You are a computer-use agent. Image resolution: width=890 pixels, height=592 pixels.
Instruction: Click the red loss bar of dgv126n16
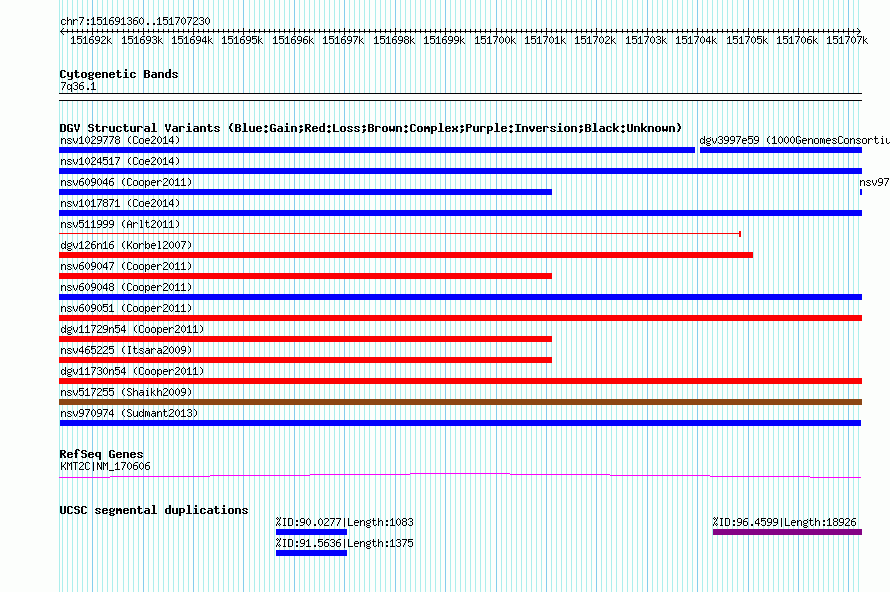point(406,255)
